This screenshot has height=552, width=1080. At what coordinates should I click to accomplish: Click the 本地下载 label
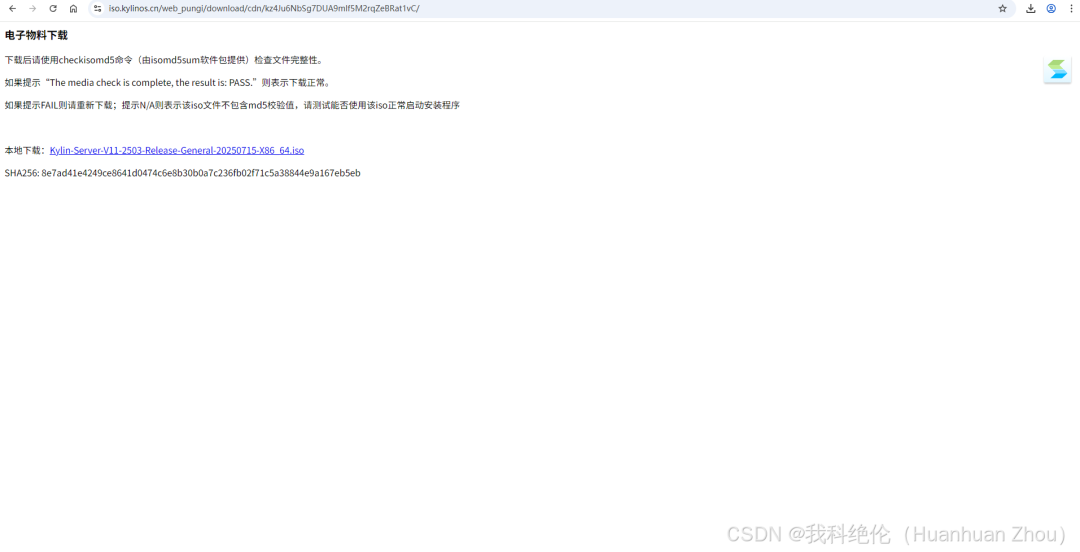tap(25, 150)
